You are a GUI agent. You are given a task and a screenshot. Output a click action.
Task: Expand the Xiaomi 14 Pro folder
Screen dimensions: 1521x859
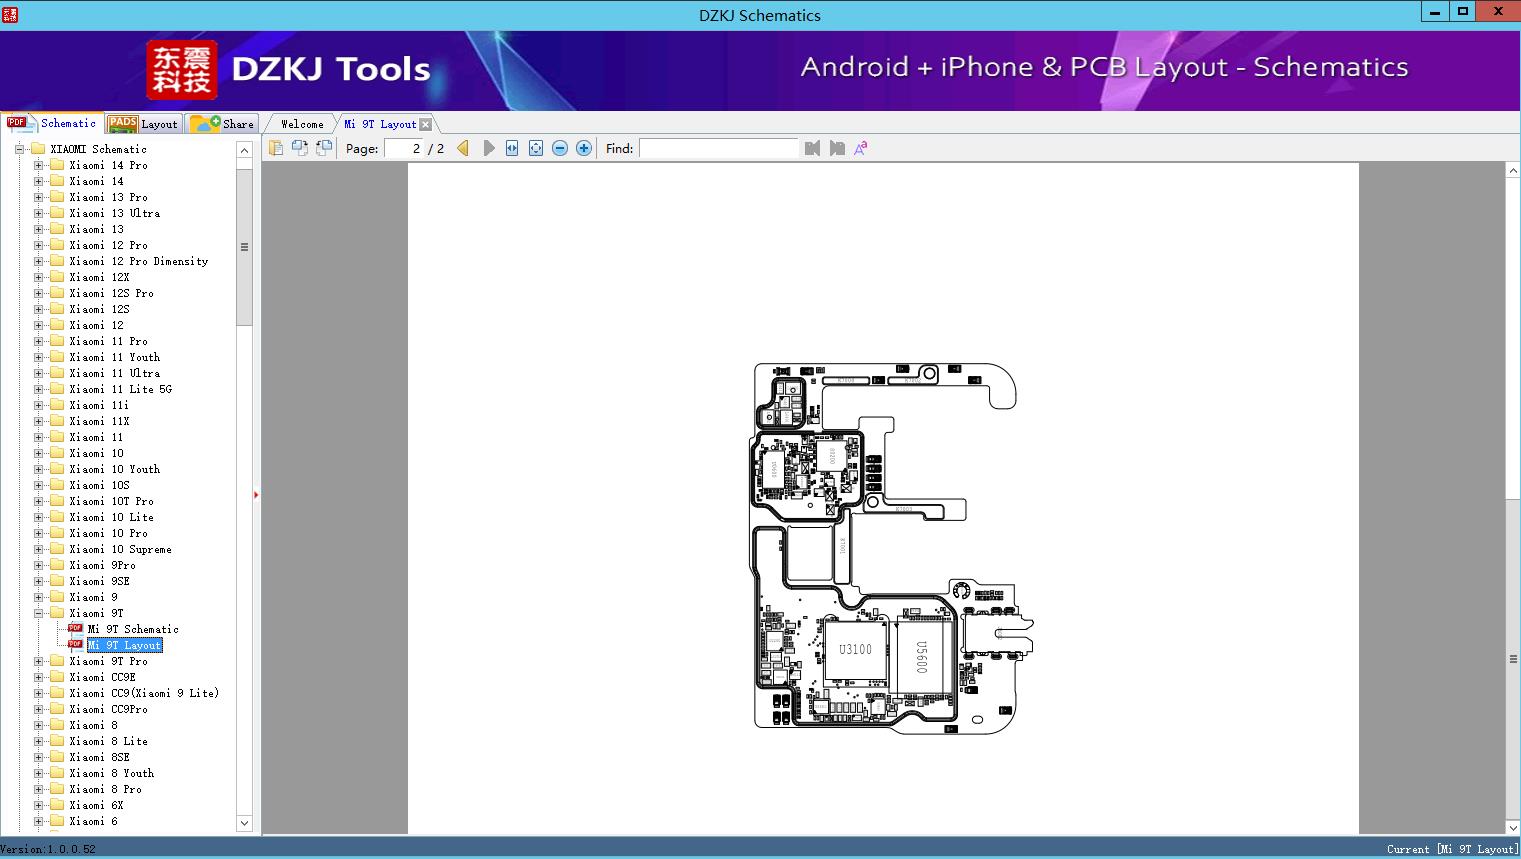point(39,165)
